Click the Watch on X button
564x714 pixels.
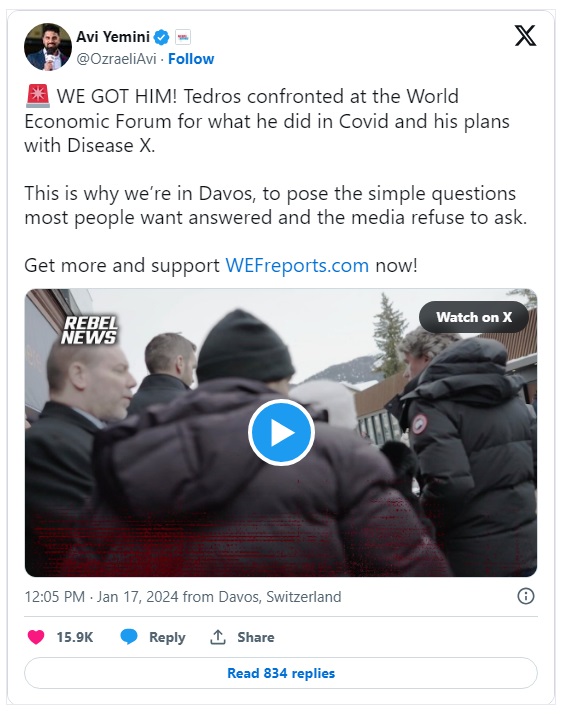tap(474, 317)
